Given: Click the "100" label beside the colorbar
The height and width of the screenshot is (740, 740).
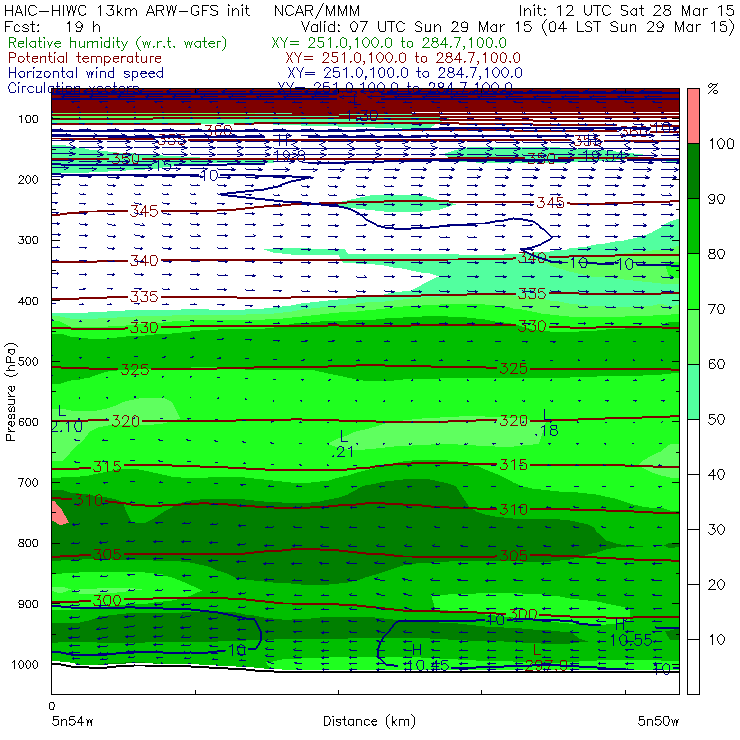Looking at the screenshot, I should coord(721,143).
